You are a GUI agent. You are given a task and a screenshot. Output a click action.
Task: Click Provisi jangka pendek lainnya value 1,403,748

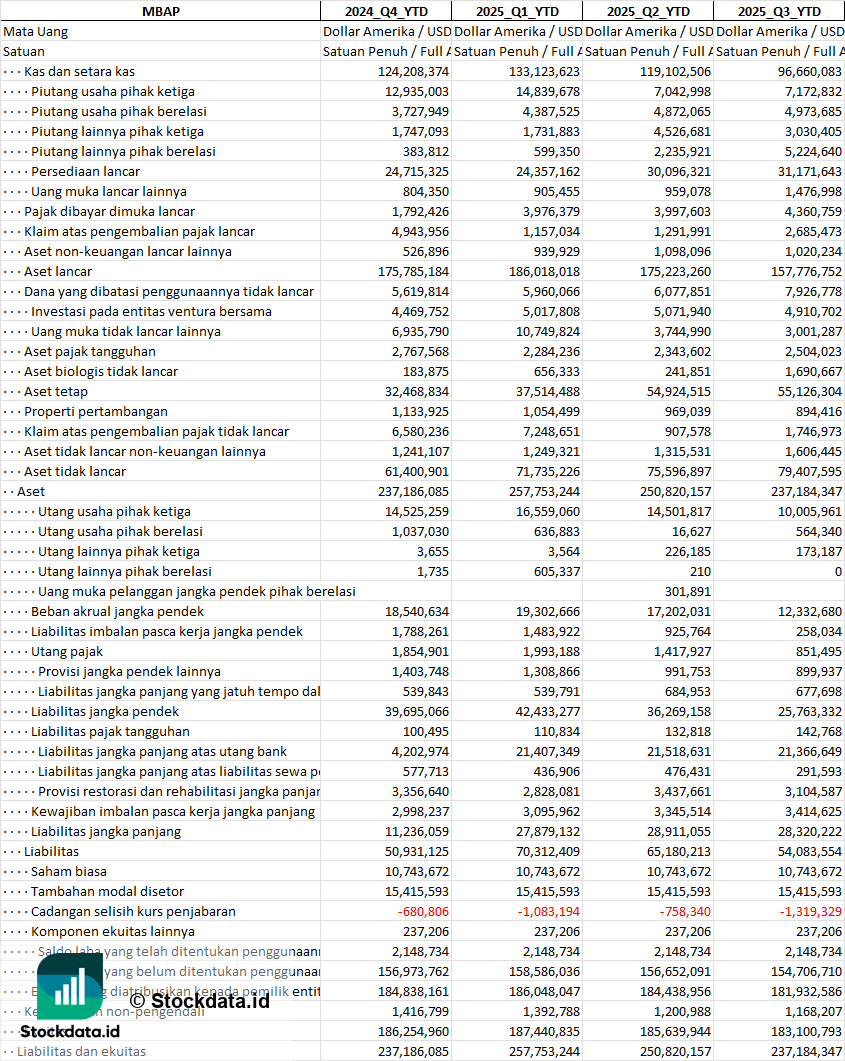click(x=420, y=671)
